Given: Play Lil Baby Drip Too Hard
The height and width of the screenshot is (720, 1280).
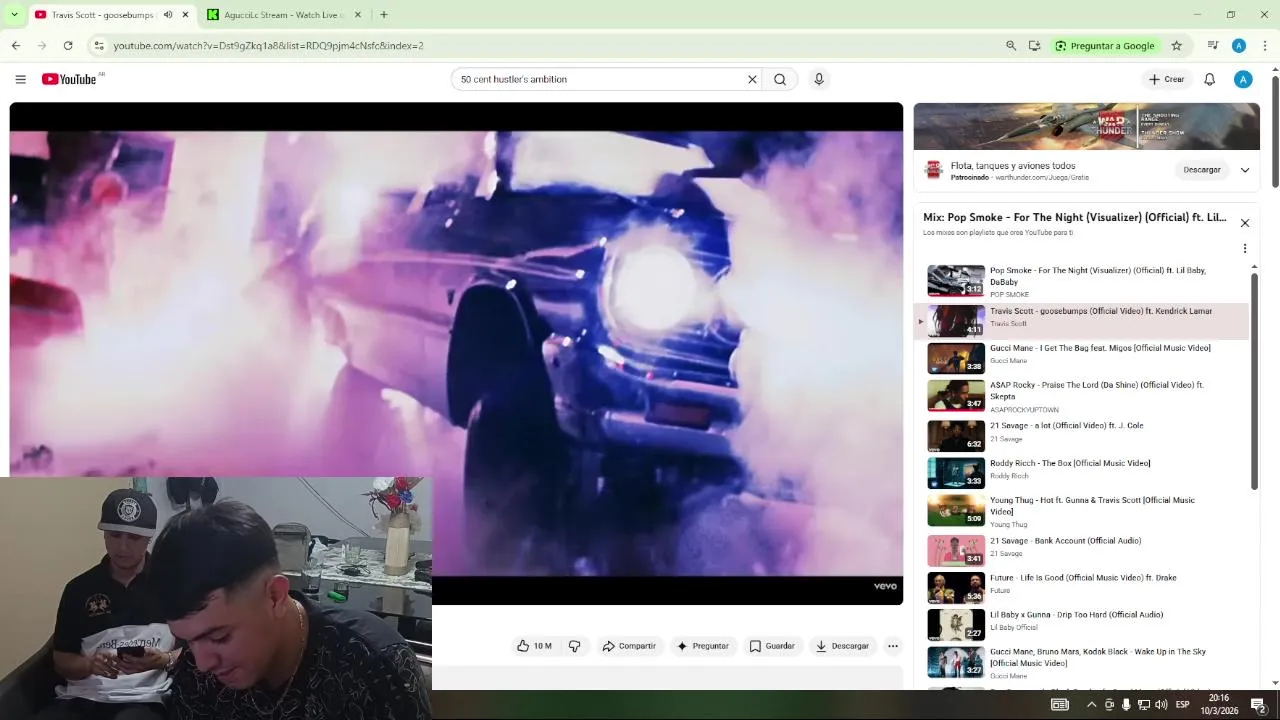Looking at the screenshot, I should tap(1081, 624).
